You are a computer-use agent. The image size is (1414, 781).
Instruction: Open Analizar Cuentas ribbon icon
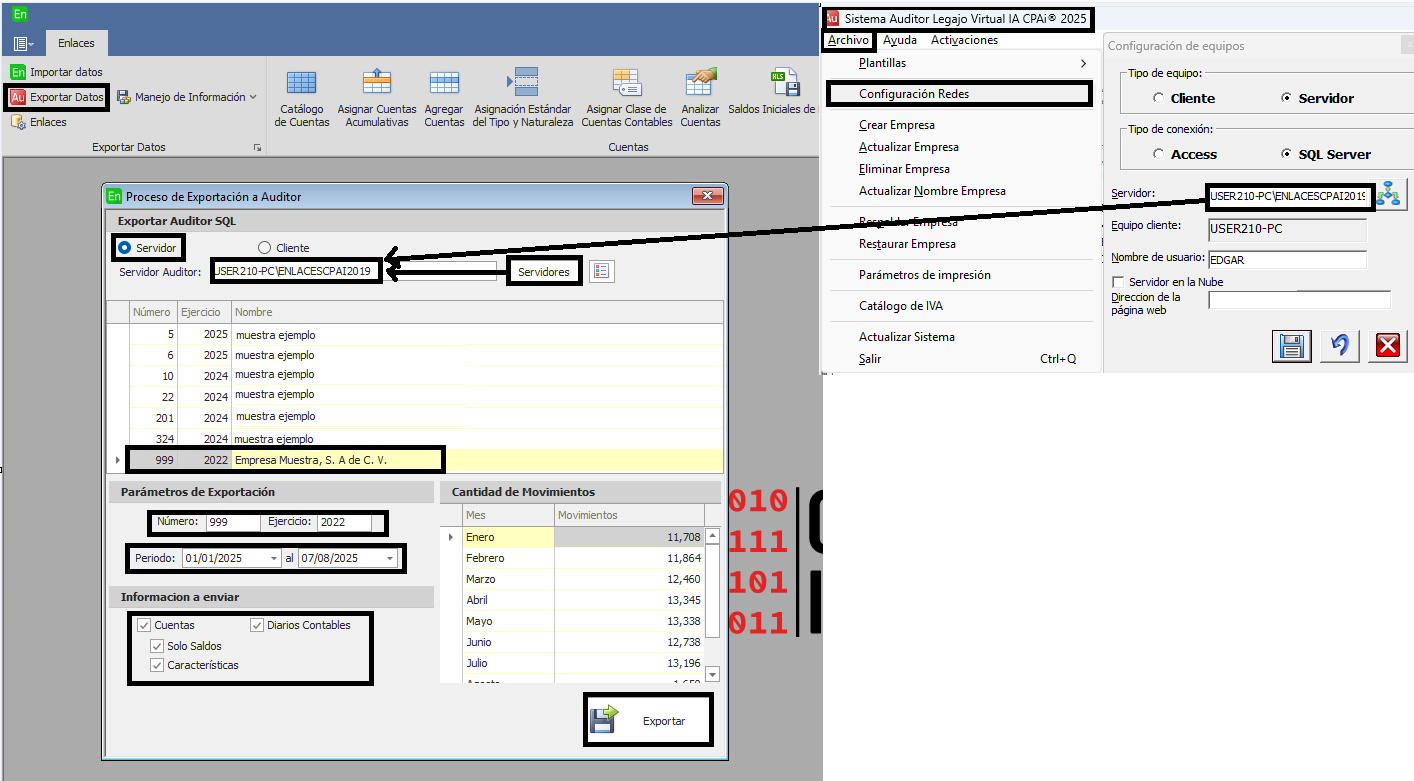click(700, 99)
